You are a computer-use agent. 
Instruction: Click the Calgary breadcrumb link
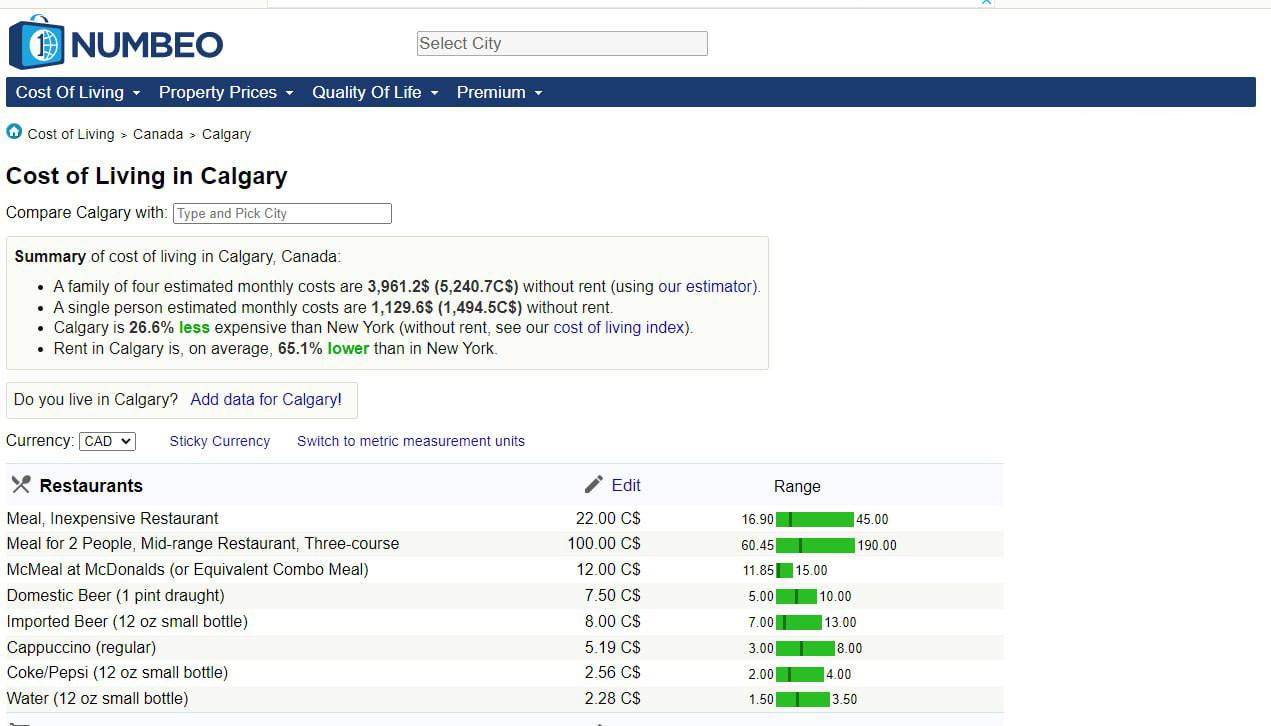tap(226, 134)
